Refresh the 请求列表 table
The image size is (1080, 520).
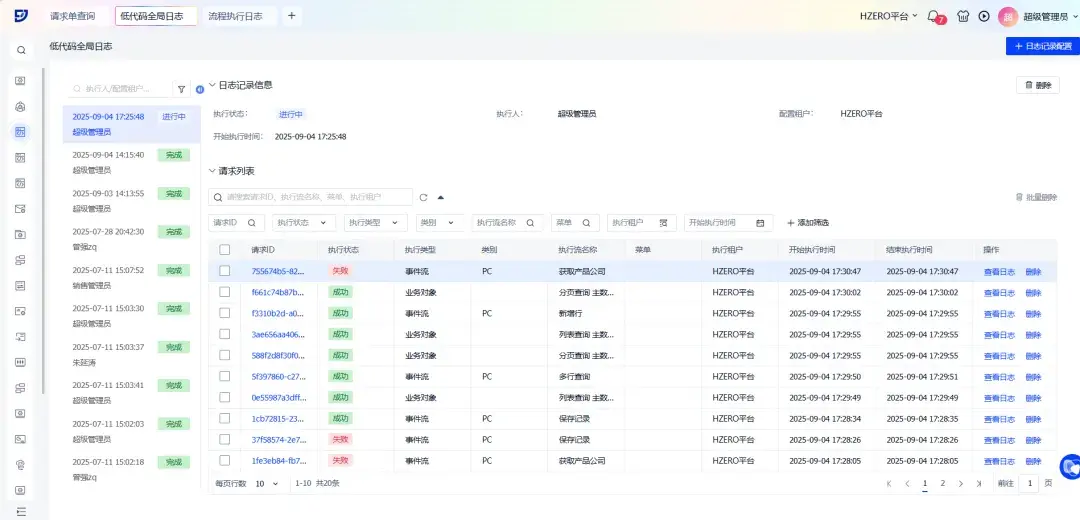tap(423, 197)
